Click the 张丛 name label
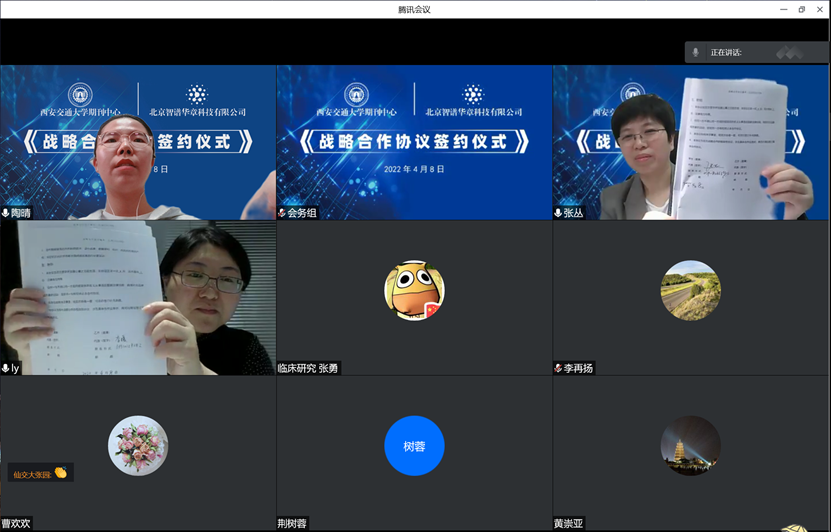Viewport: 831px width, 532px height. (x=573, y=213)
